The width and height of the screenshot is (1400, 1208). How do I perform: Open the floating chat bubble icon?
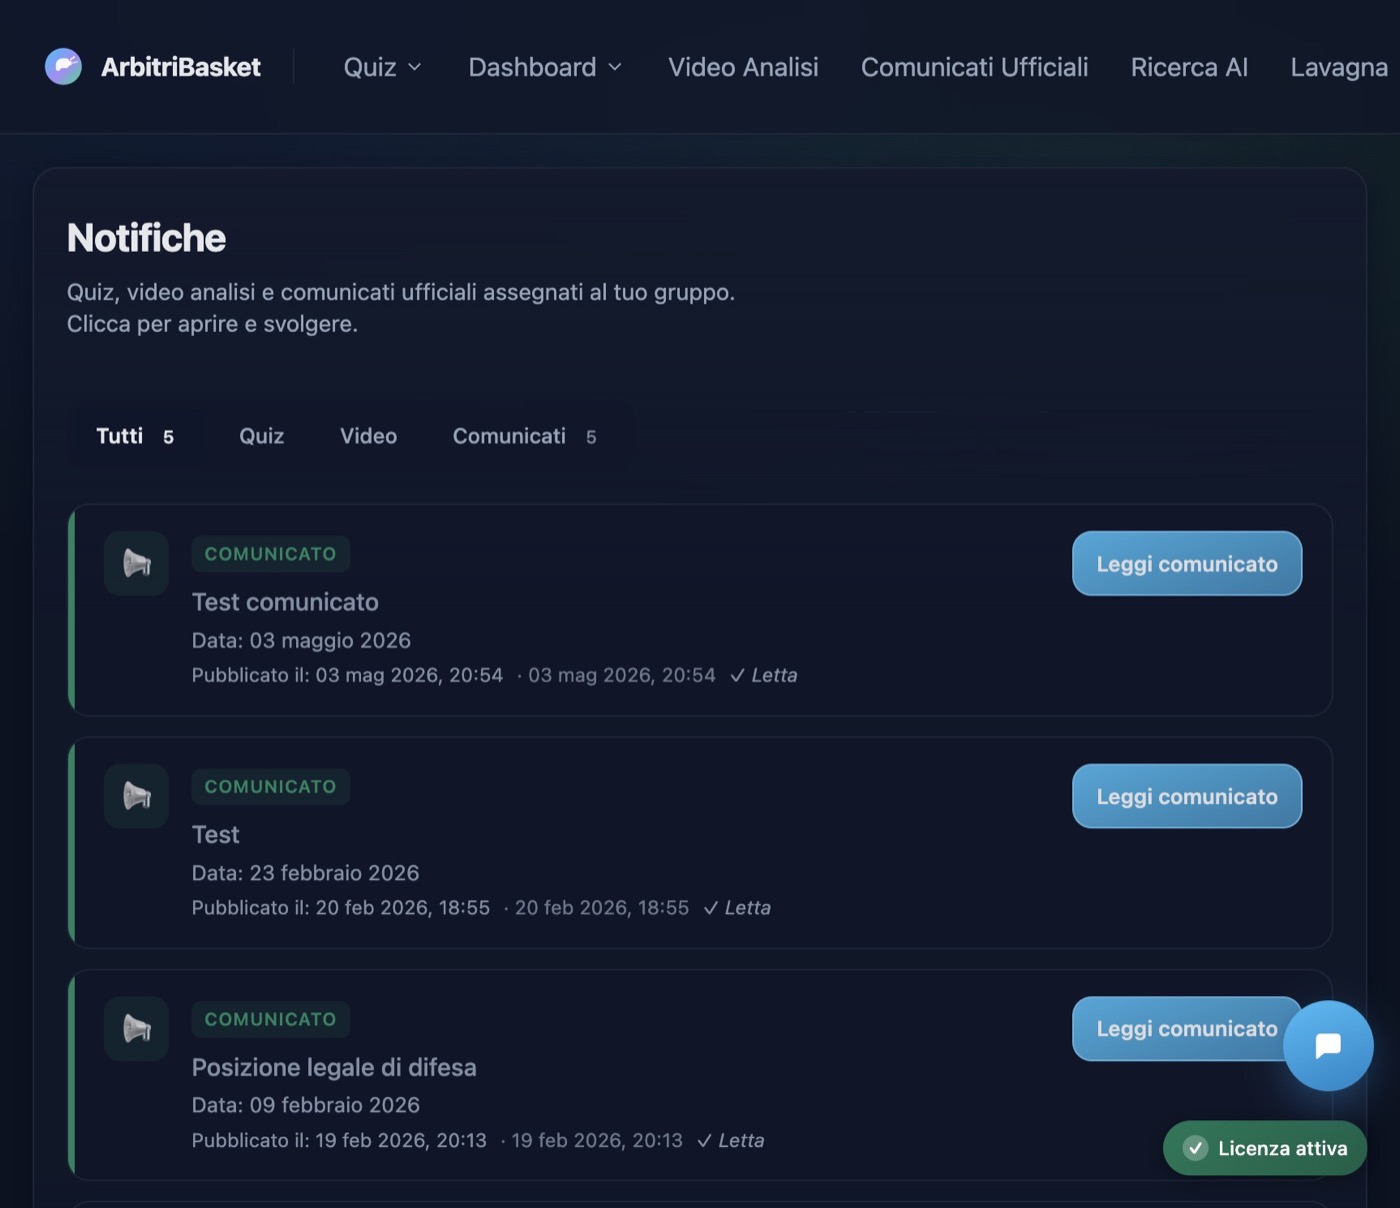pyautogui.click(x=1328, y=1046)
